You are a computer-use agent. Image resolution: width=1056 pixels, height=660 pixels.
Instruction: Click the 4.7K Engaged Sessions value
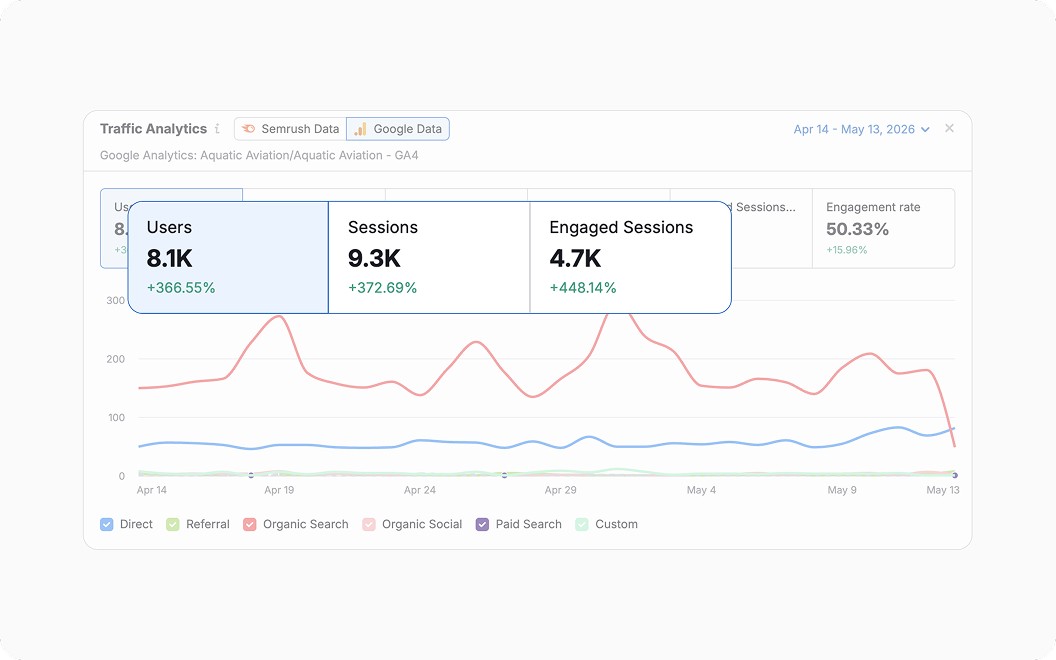pyautogui.click(x=574, y=259)
